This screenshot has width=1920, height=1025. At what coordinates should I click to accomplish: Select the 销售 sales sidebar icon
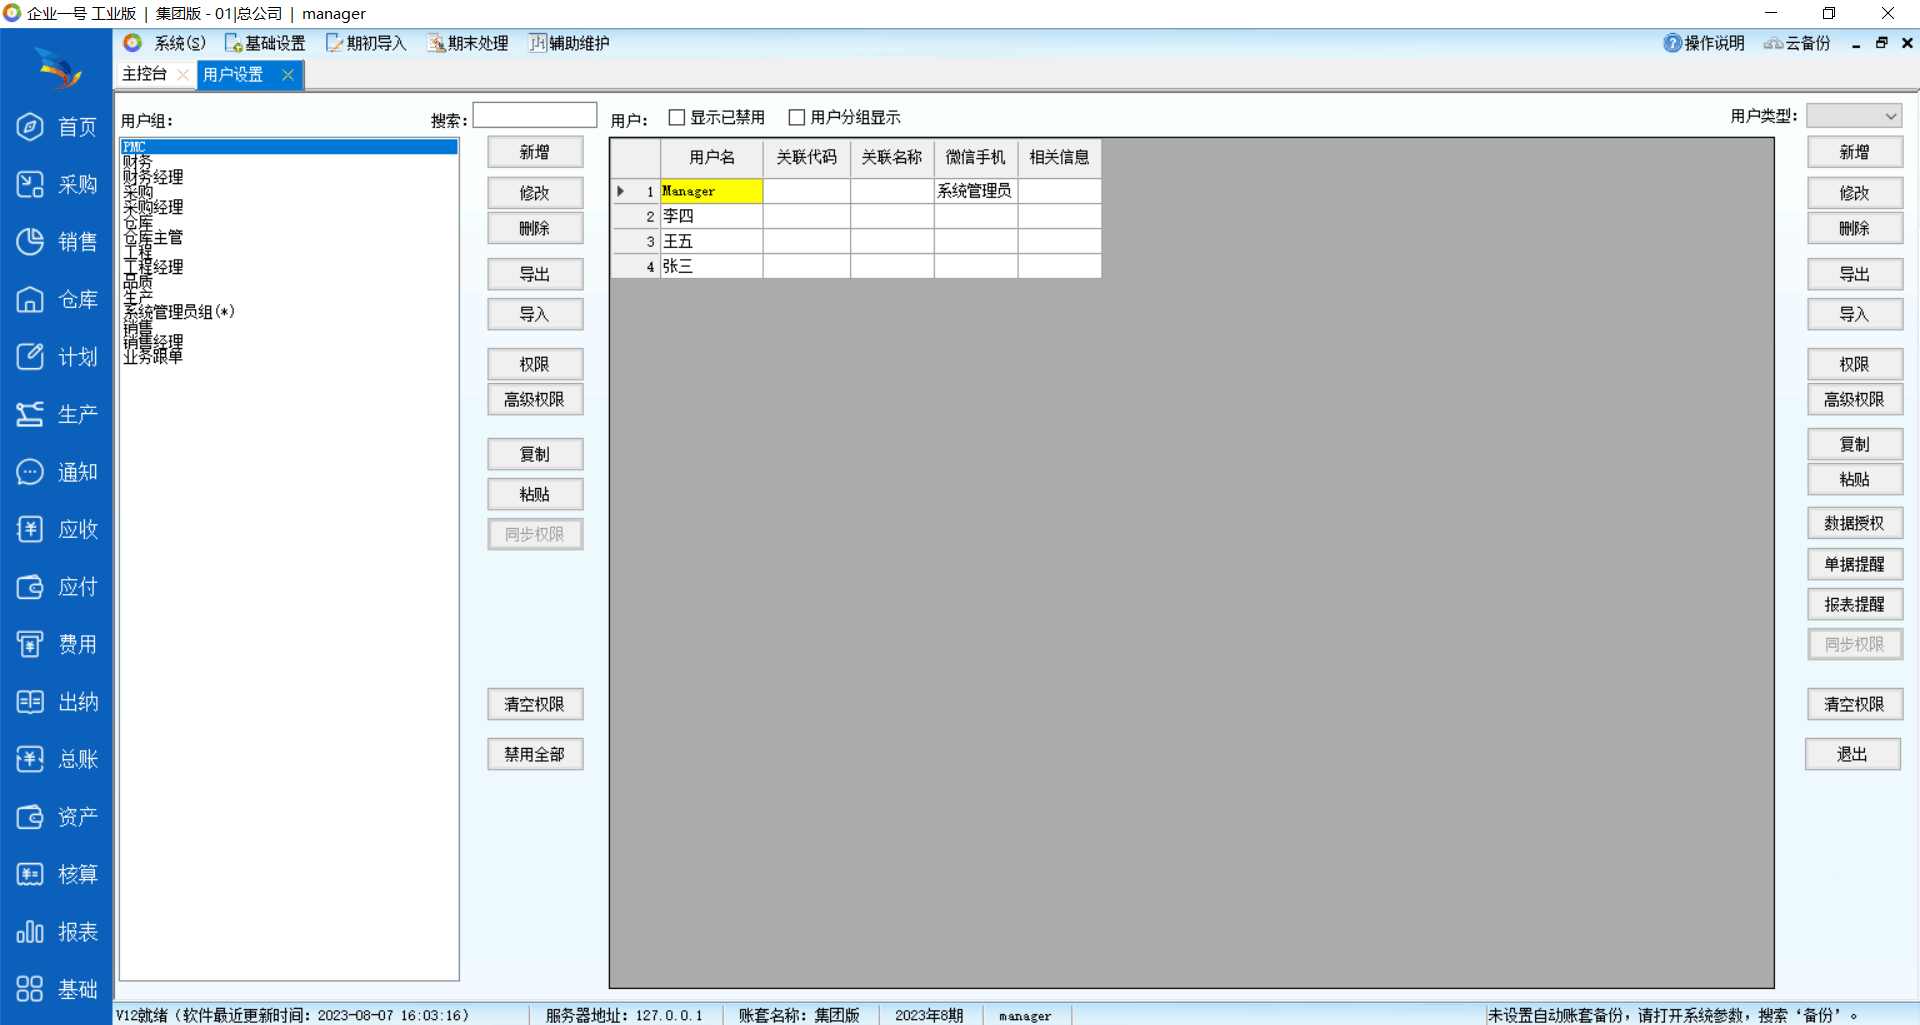point(30,242)
